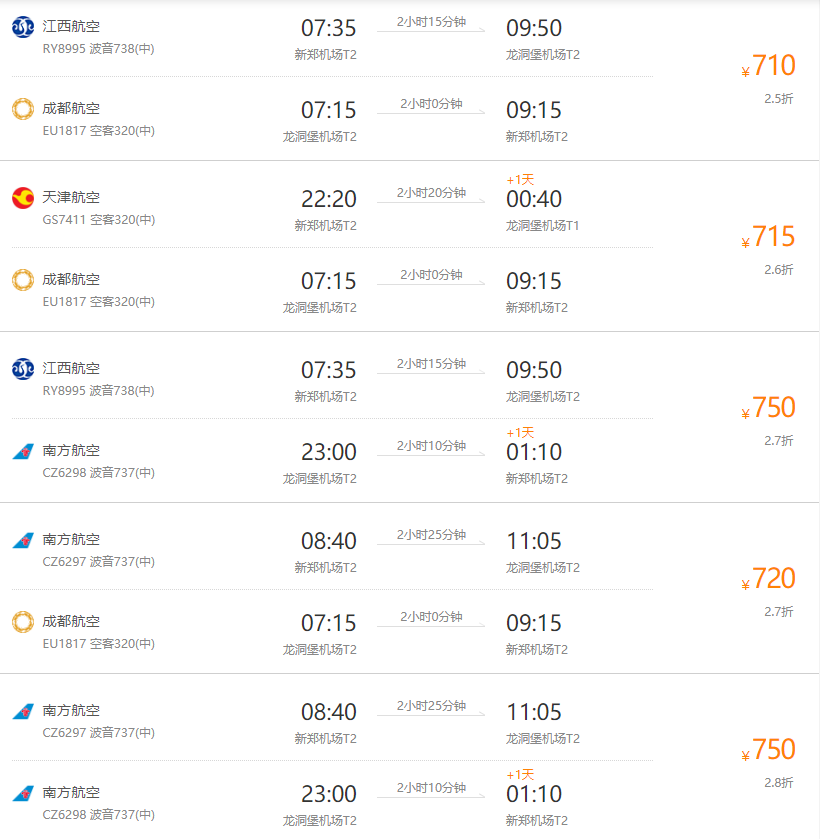Screen dimensions: 820x839
Task: Click the +1天 00:40 arrival at 龙洞堡机场T1
Action: click(534, 194)
